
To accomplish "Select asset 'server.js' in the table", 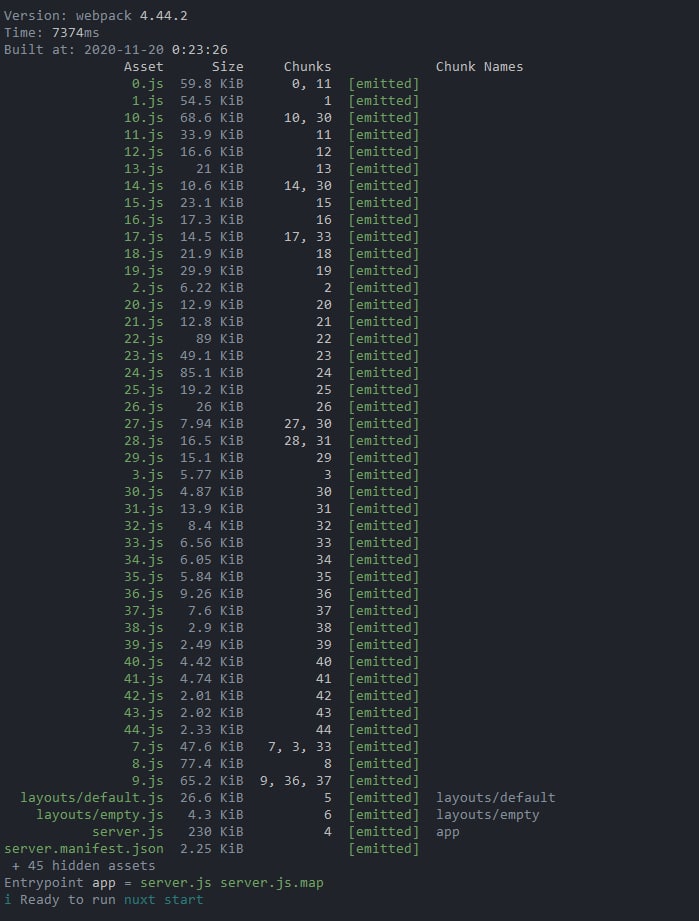I will [x=127, y=833].
